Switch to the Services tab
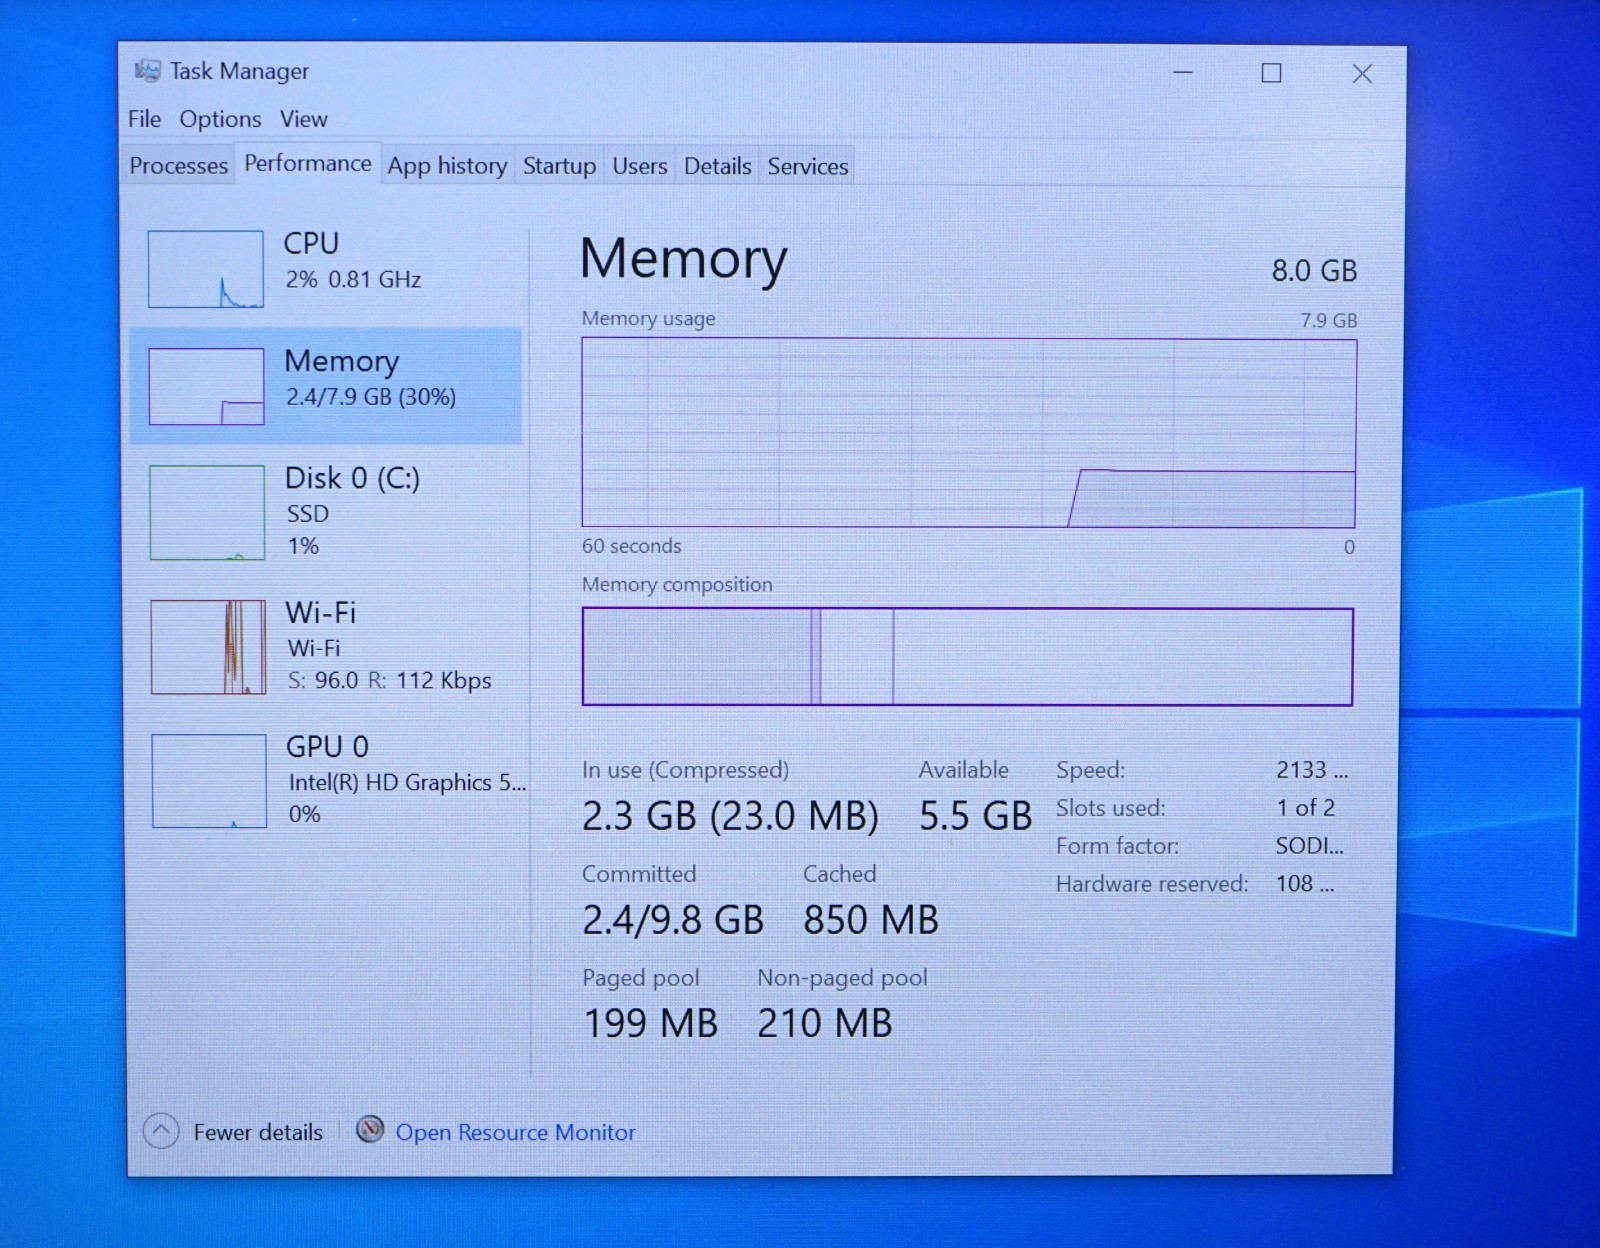Viewport: 1600px width, 1248px height. [808, 166]
